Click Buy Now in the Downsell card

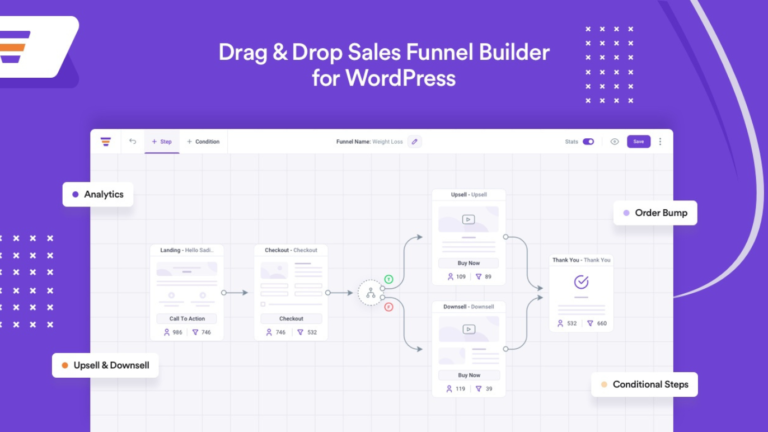469,375
